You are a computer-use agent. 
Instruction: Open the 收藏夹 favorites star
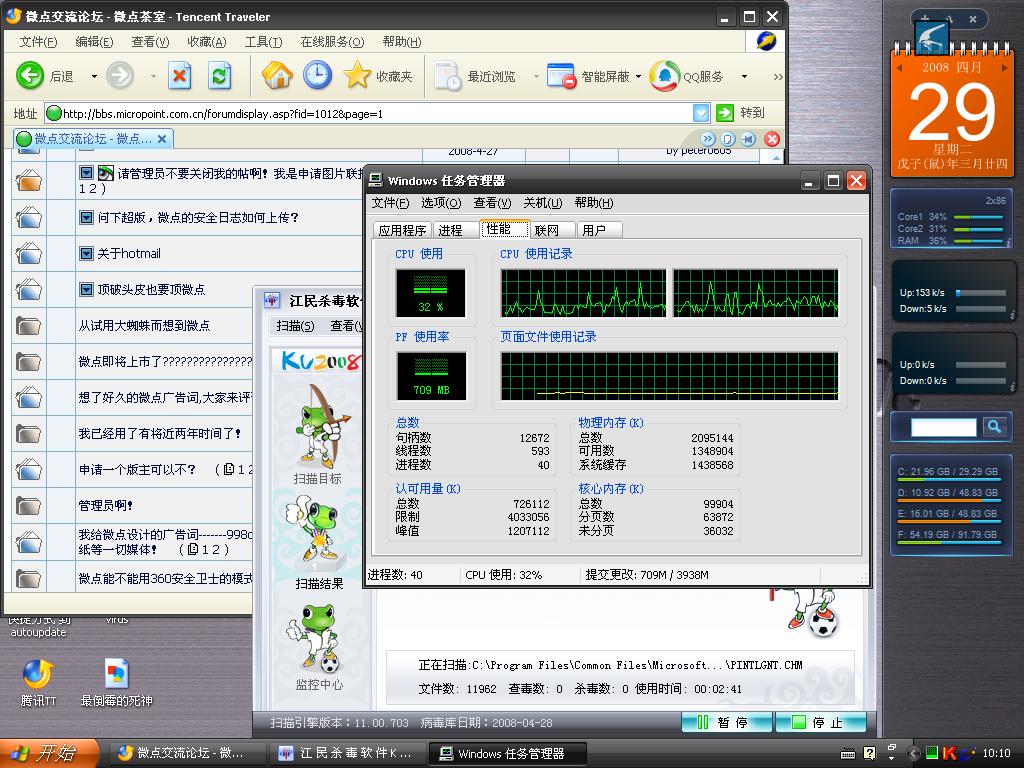pos(357,76)
